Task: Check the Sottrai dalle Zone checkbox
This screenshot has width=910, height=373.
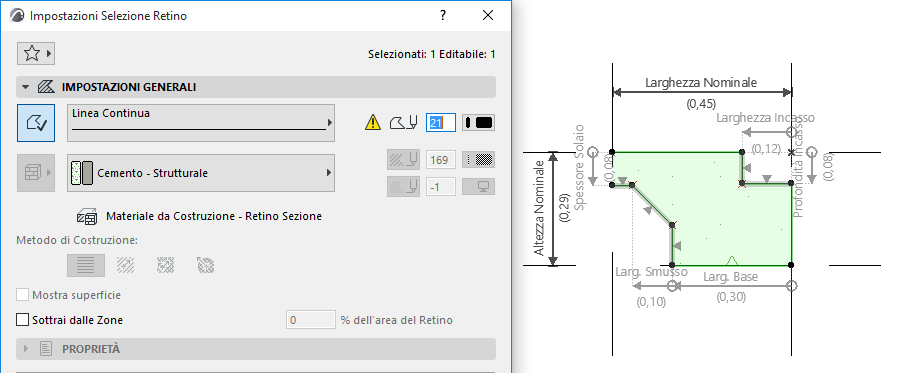Action: tap(23, 320)
